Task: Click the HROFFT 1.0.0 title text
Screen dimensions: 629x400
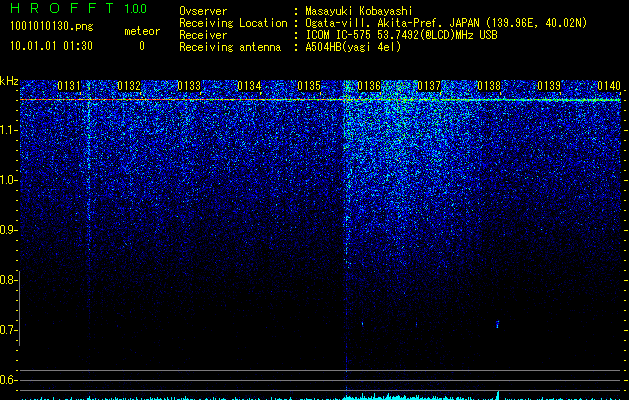Action: tap(78, 8)
